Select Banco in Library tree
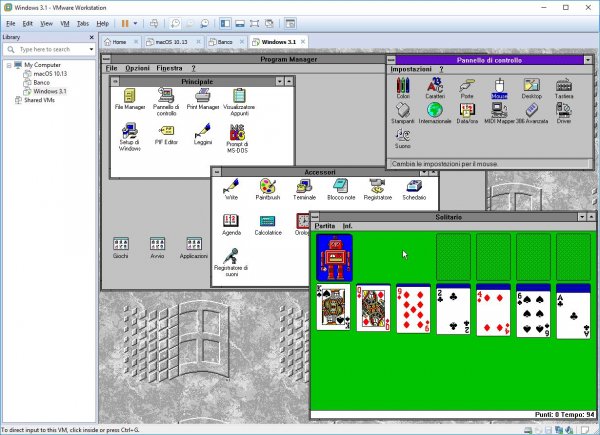The height and width of the screenshot is (435, 600). click(x=41, y=83)
